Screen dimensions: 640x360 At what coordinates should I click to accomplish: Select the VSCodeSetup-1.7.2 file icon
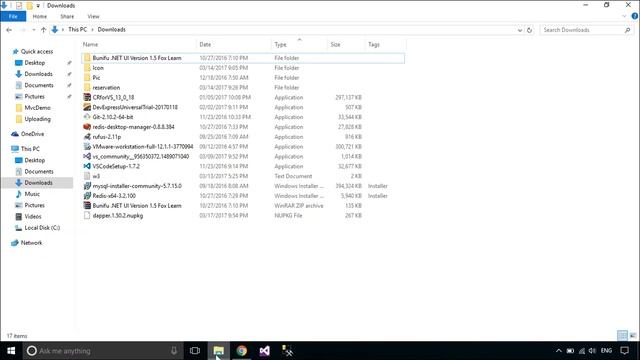[87, 166]
